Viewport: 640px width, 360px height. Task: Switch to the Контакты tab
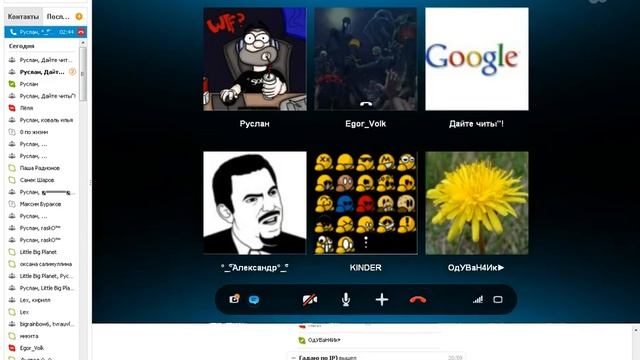[23, 17]
